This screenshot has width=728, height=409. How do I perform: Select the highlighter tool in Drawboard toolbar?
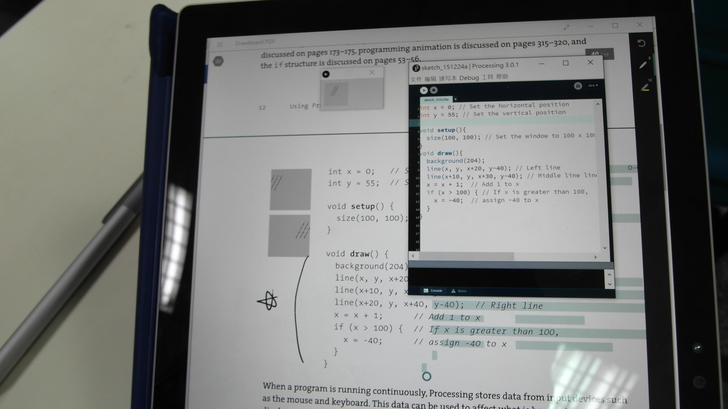click(645, 87)
